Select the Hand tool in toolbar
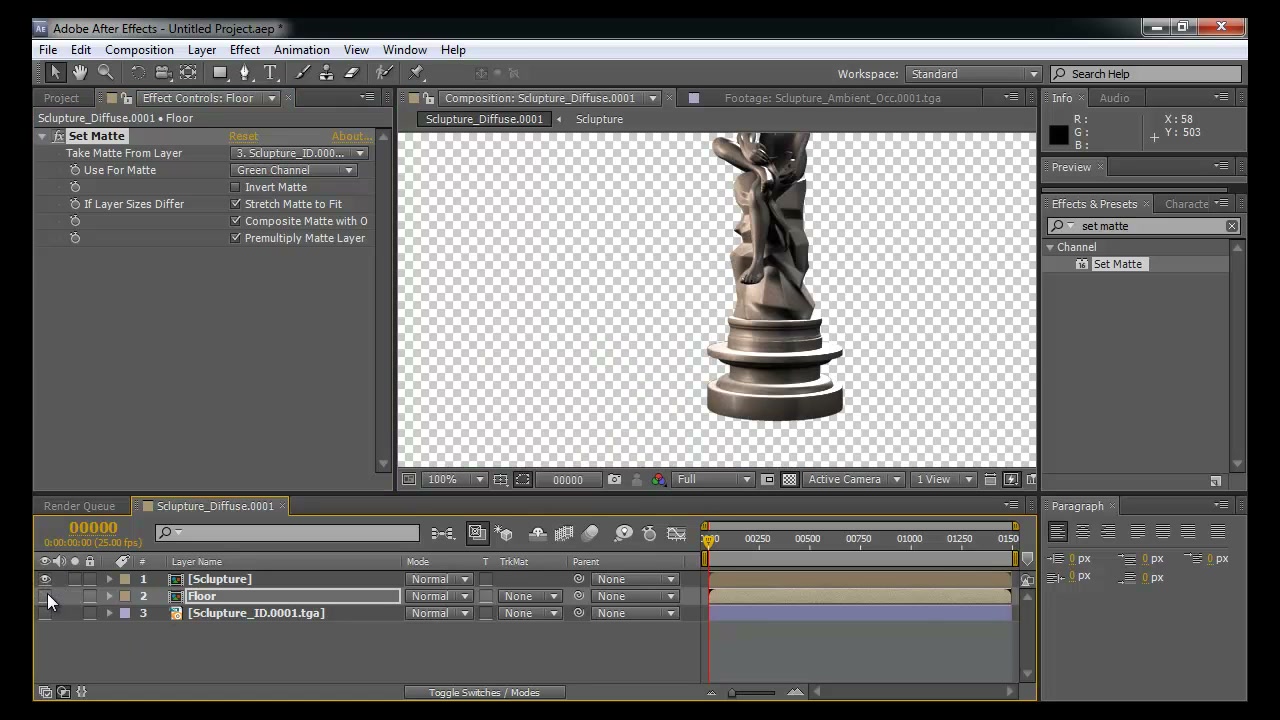The width and height of the screenshot is (1280, 720). [80, 73]
